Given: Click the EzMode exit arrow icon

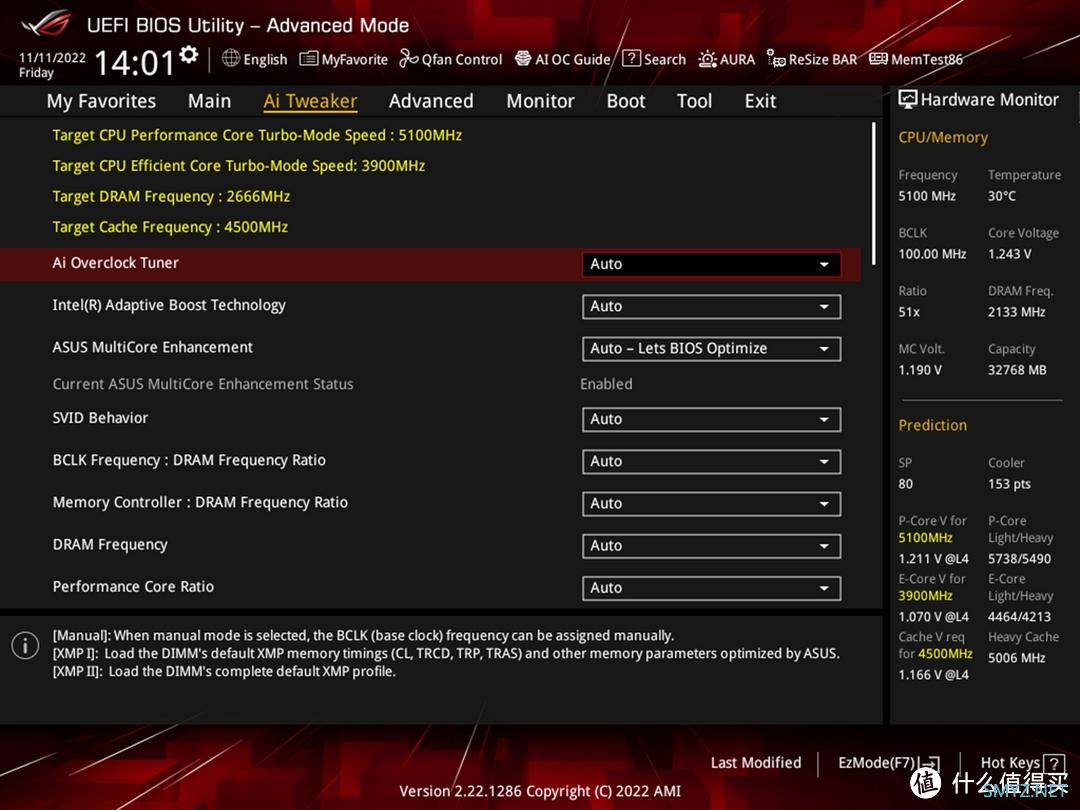Looking at the screenshot, I should [x=929, y=763].
